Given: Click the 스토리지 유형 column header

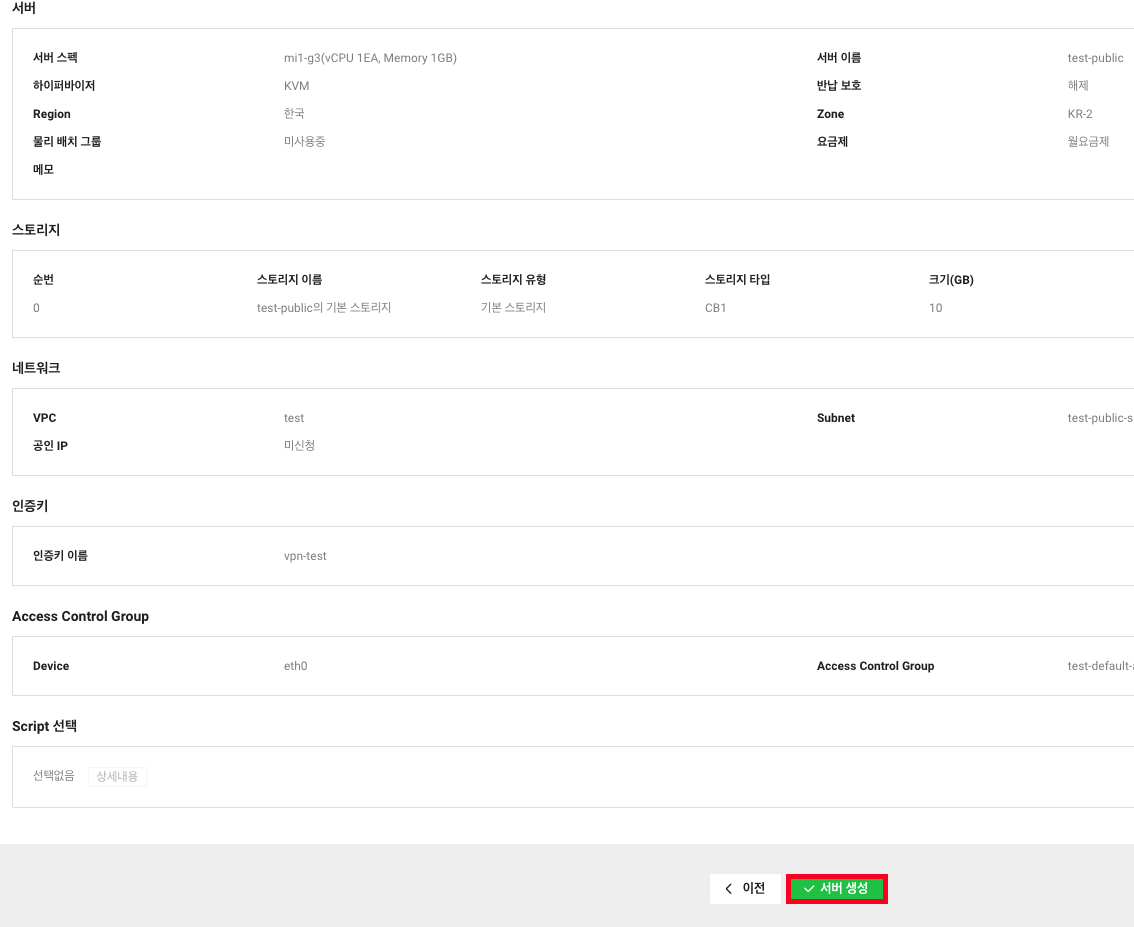Looking at the screenshot, I should click(x=513, y=279).
